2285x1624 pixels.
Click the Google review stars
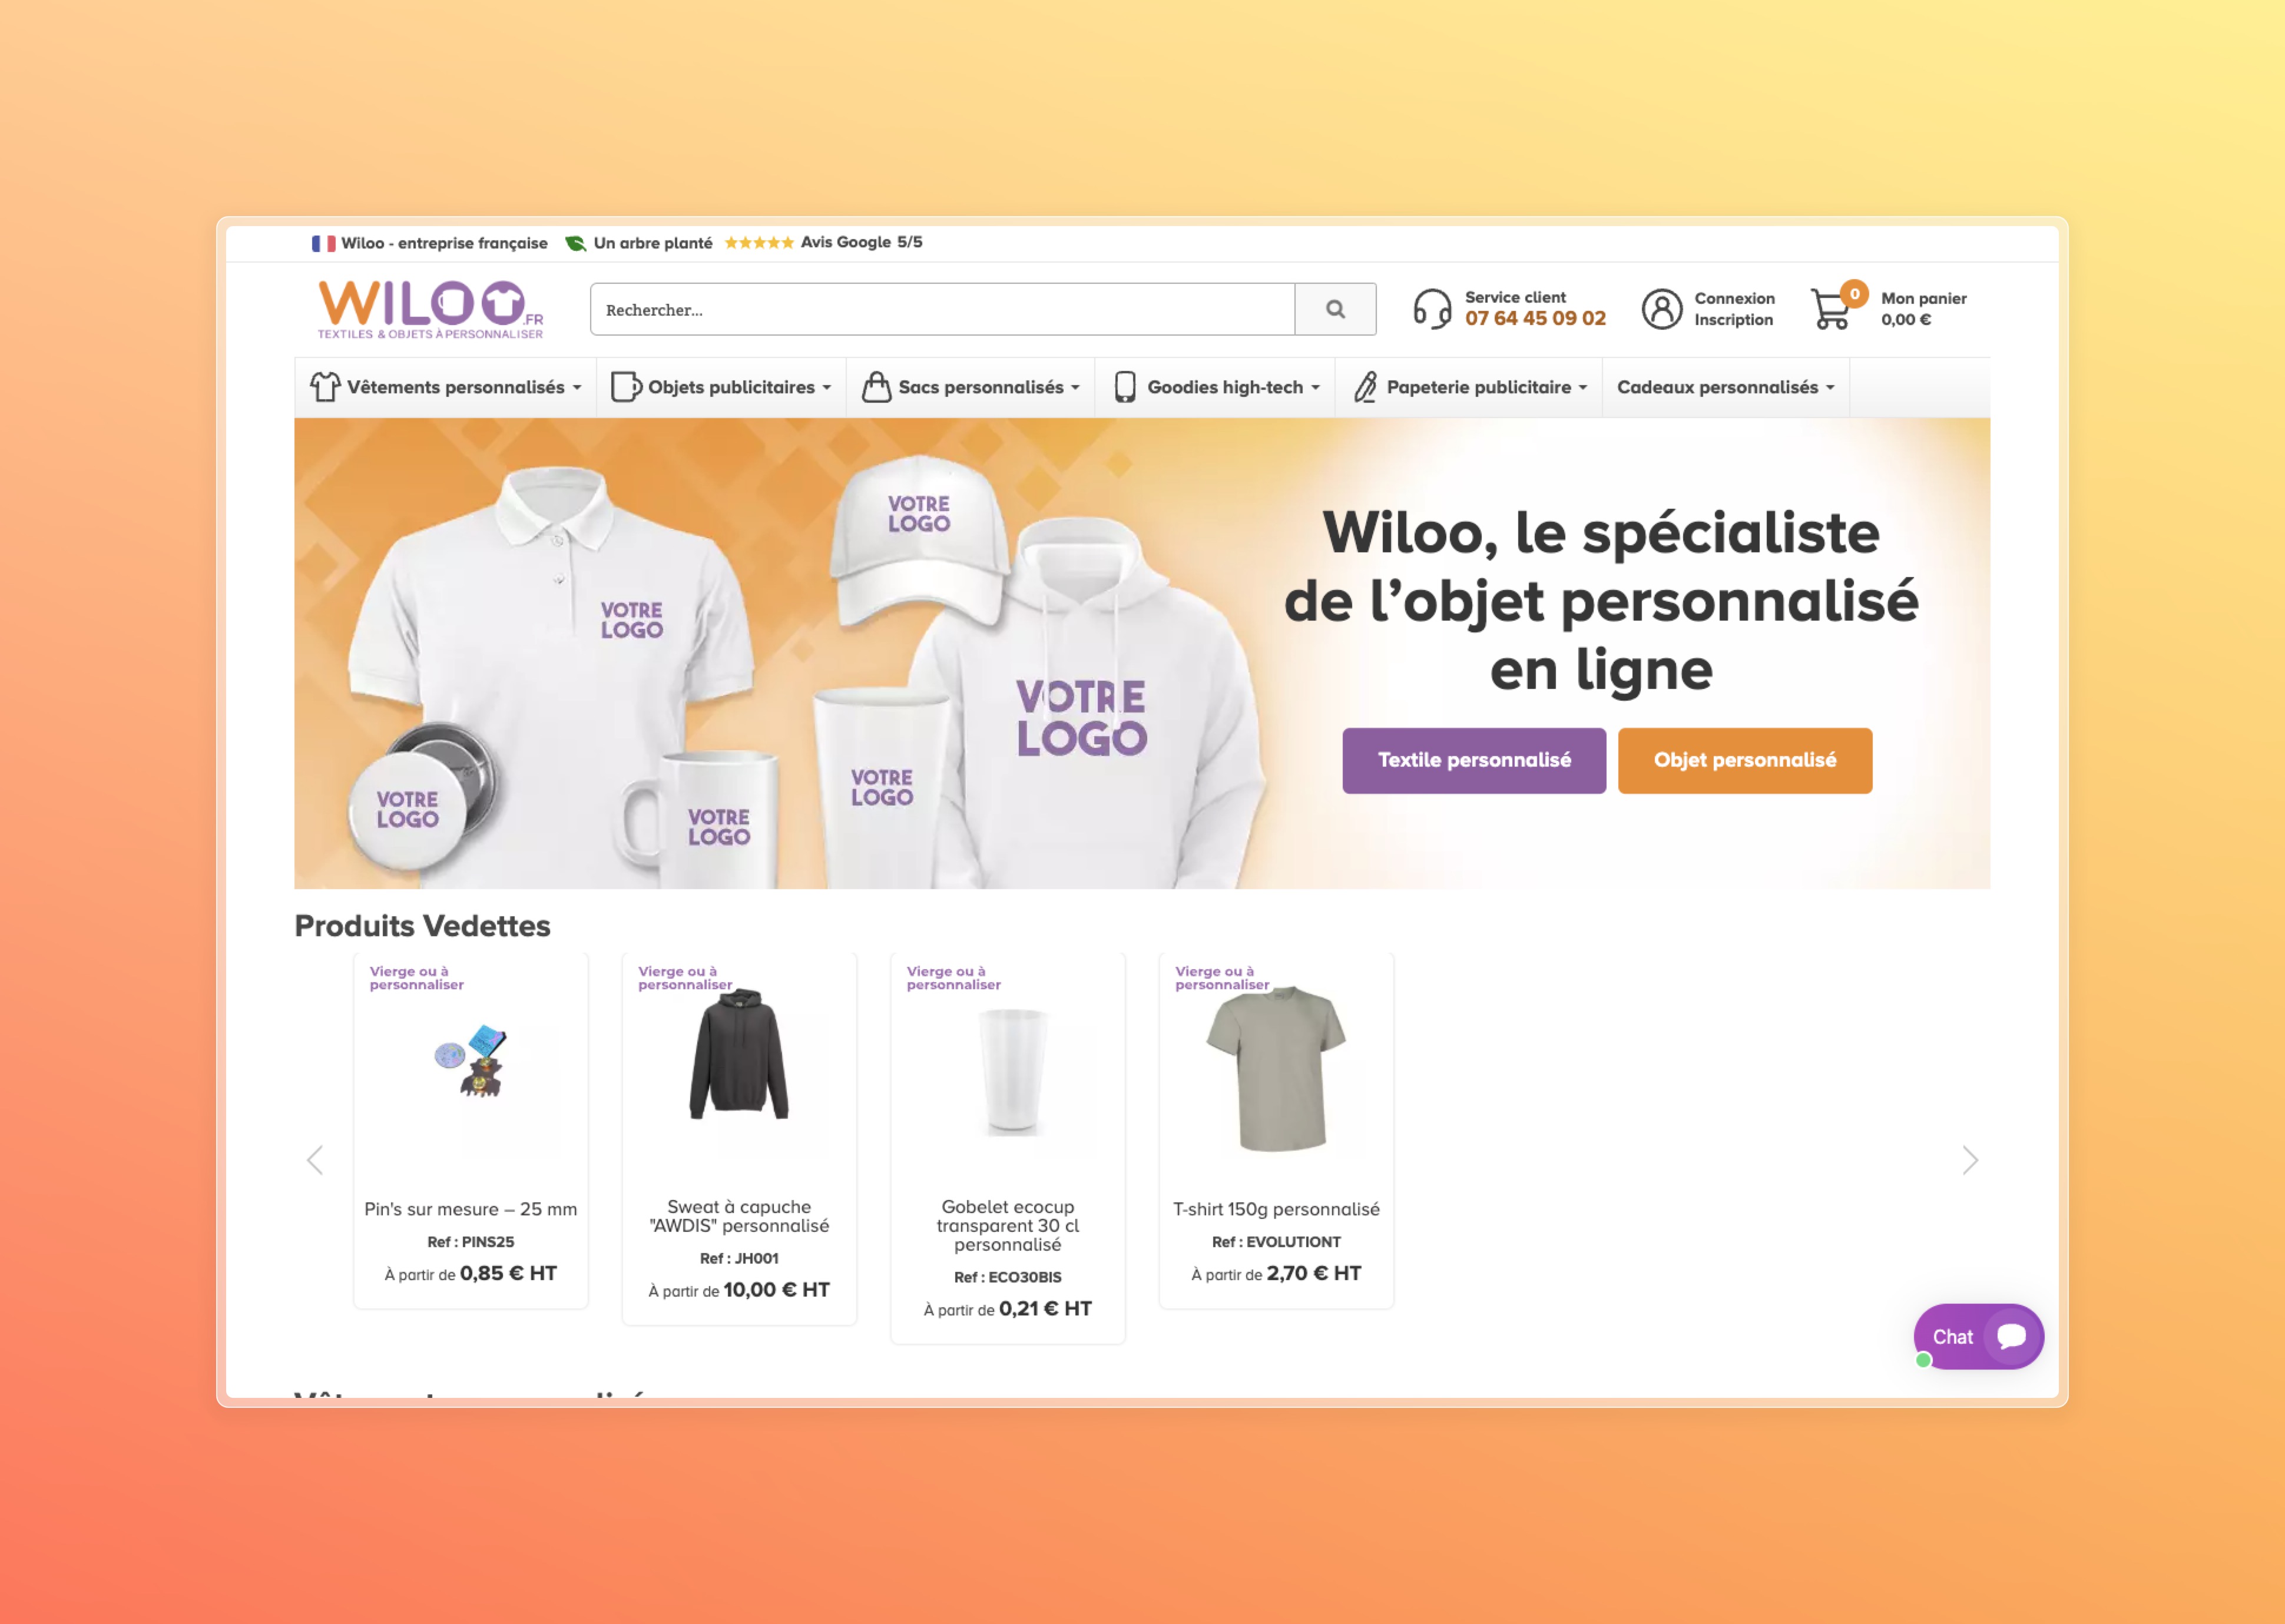759,242
